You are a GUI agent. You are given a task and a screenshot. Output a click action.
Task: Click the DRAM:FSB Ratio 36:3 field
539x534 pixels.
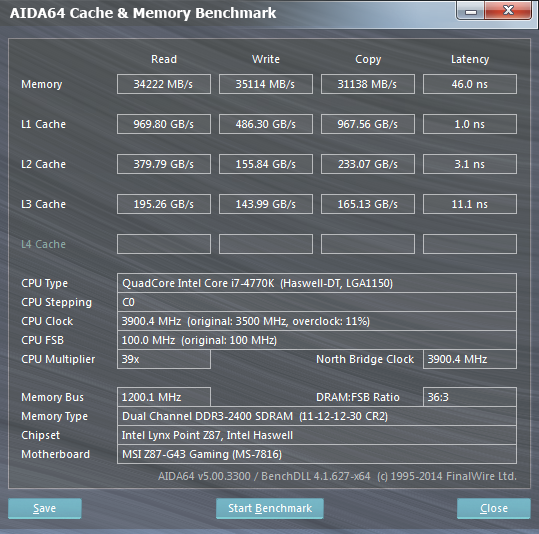pos(470,397)
